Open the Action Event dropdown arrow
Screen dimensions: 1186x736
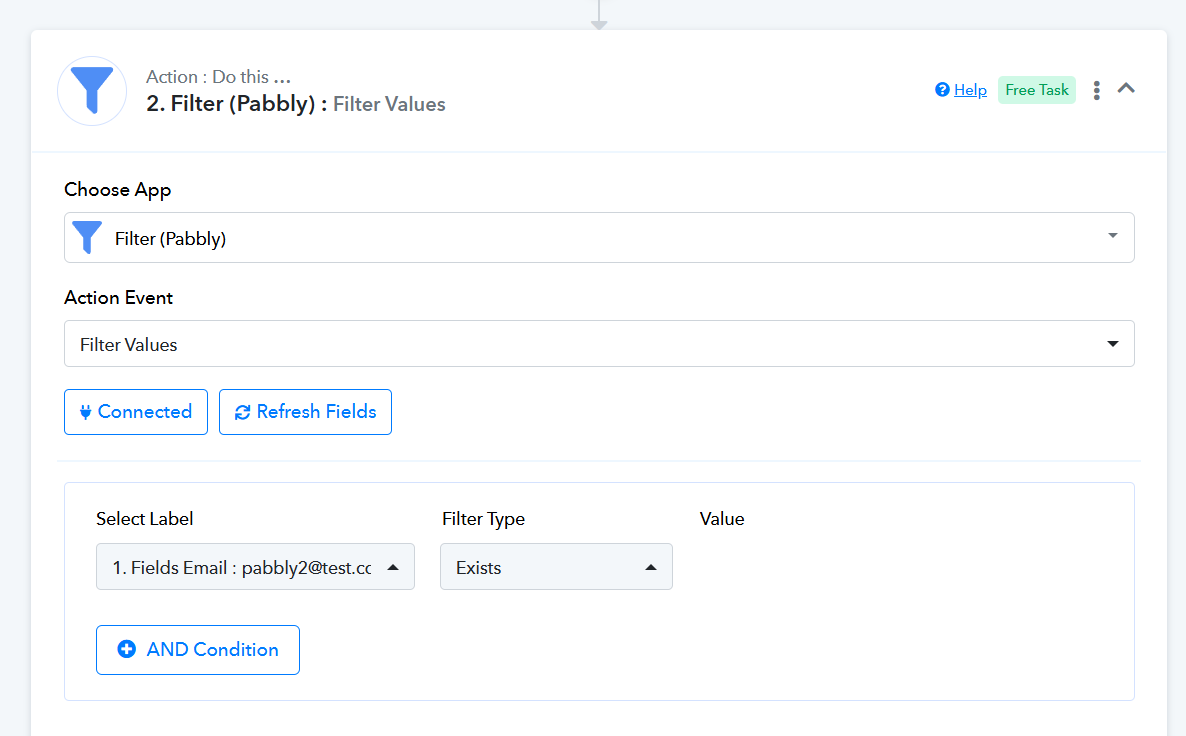[x=1112, y=344]
